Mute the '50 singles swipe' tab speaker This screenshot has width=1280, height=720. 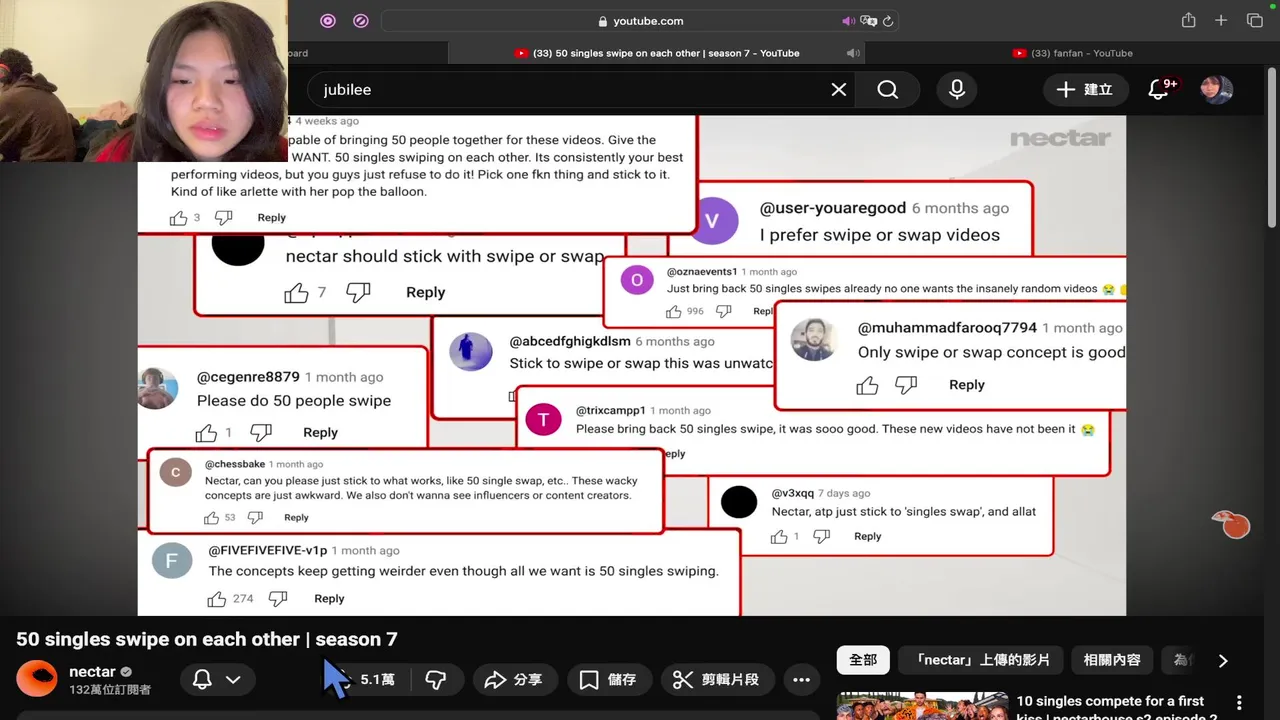[x=853, y=53]
